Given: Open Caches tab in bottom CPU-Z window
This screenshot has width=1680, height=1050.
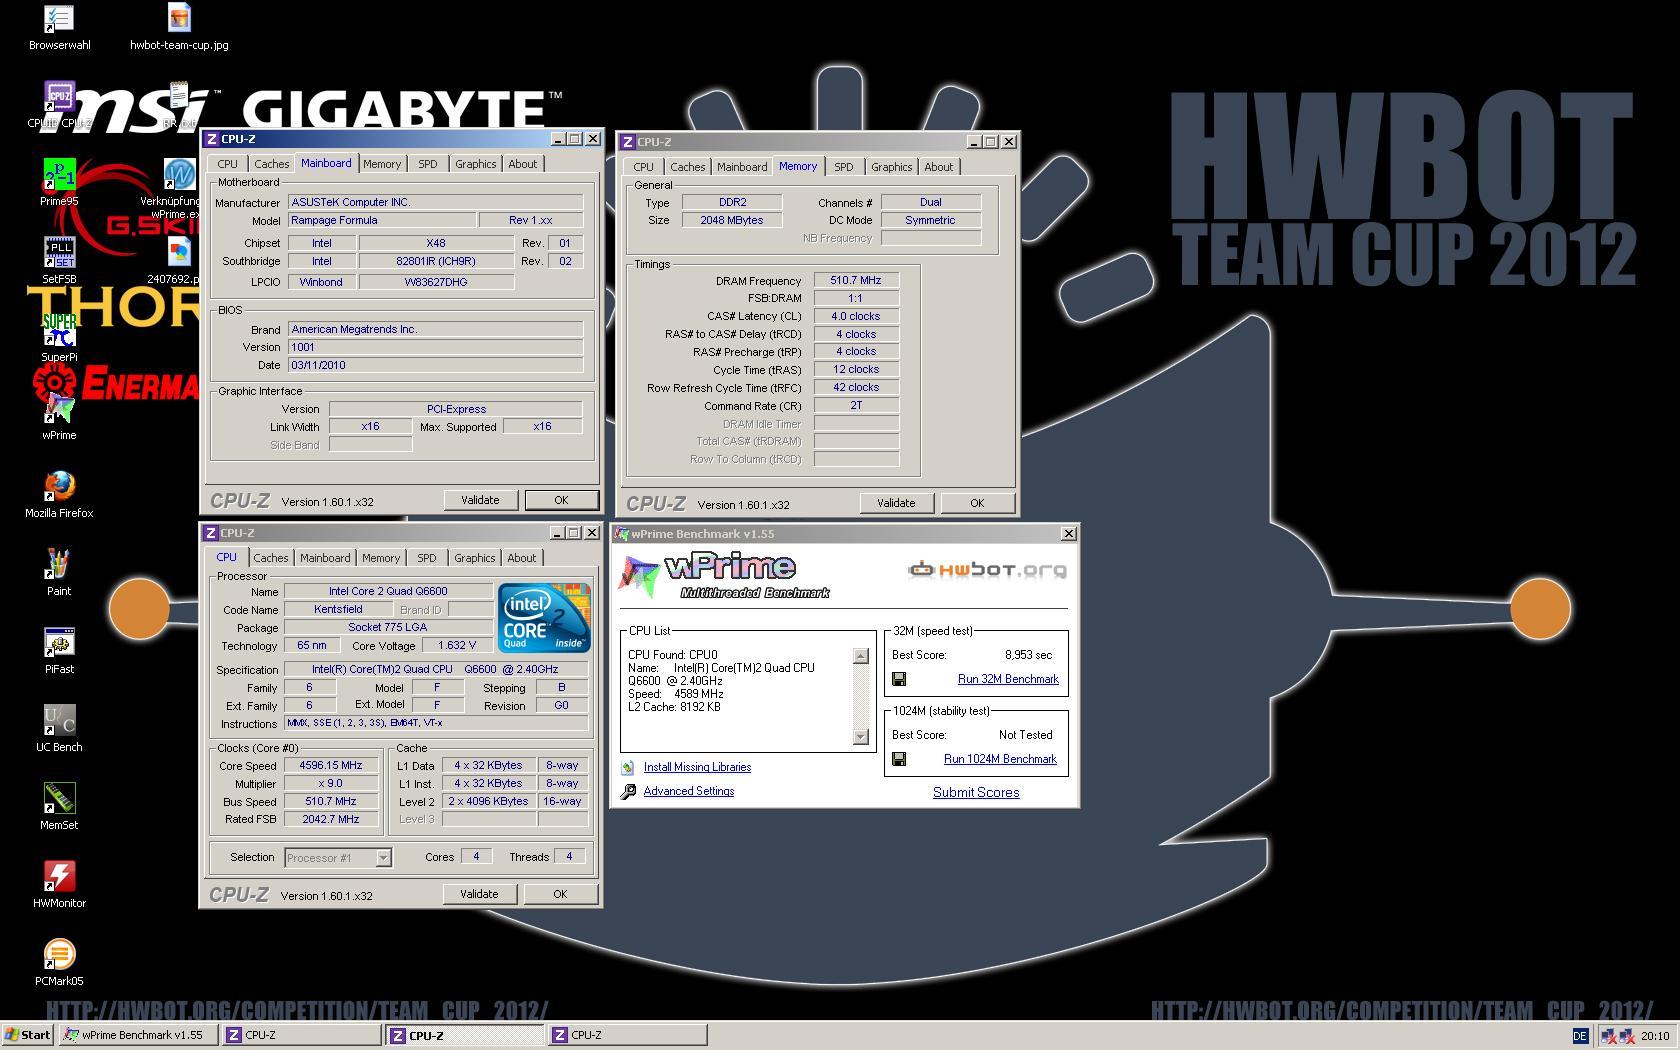Looking at the screenshot, I should (x=270, y=558).
